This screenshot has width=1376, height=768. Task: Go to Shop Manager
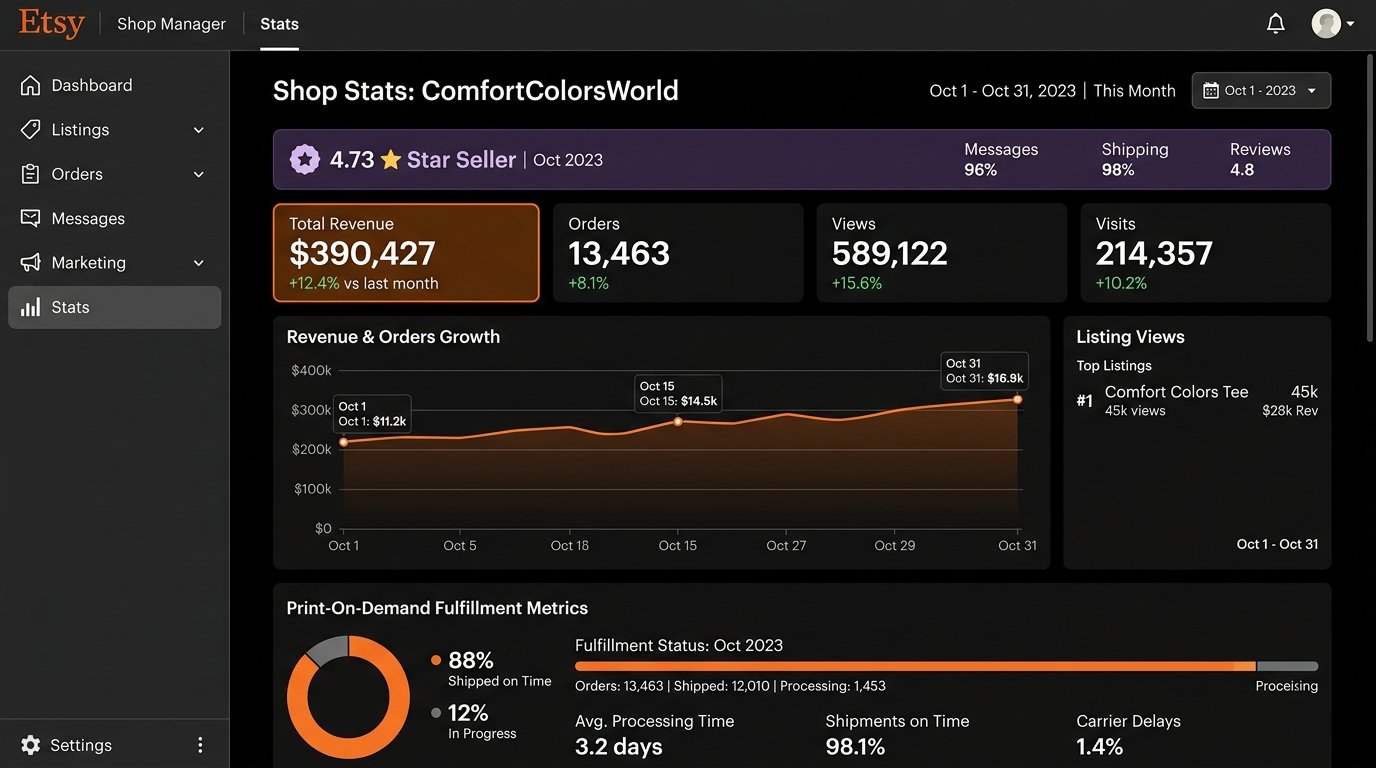[171, 23]
